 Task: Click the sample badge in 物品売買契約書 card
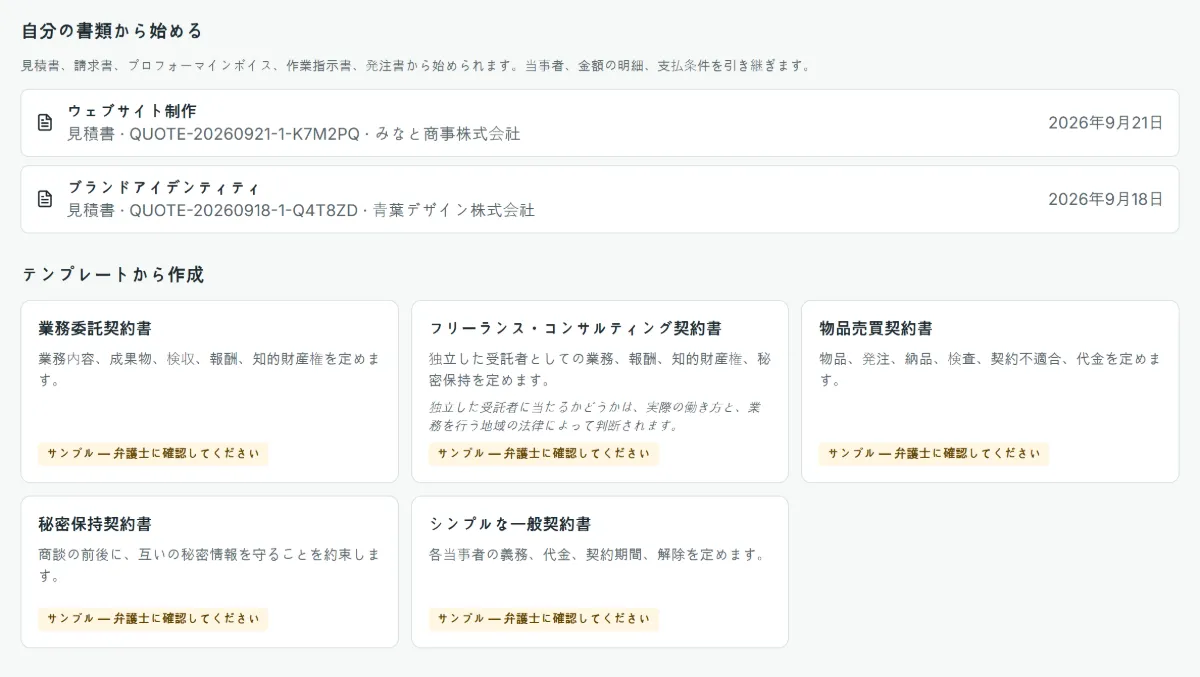coord(934,453)
